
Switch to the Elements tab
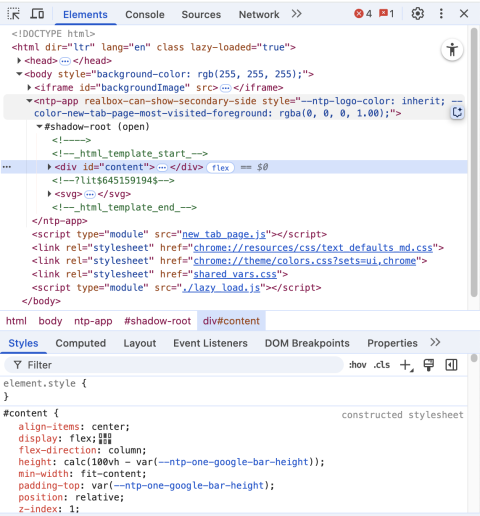pyautogui.click(x=85, y=15)
